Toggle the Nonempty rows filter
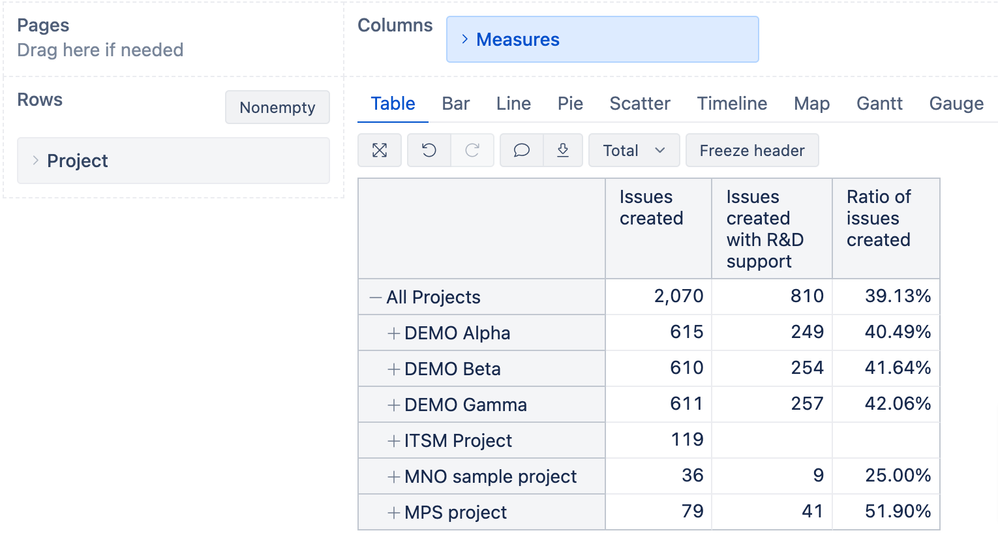 click(277, 108)
